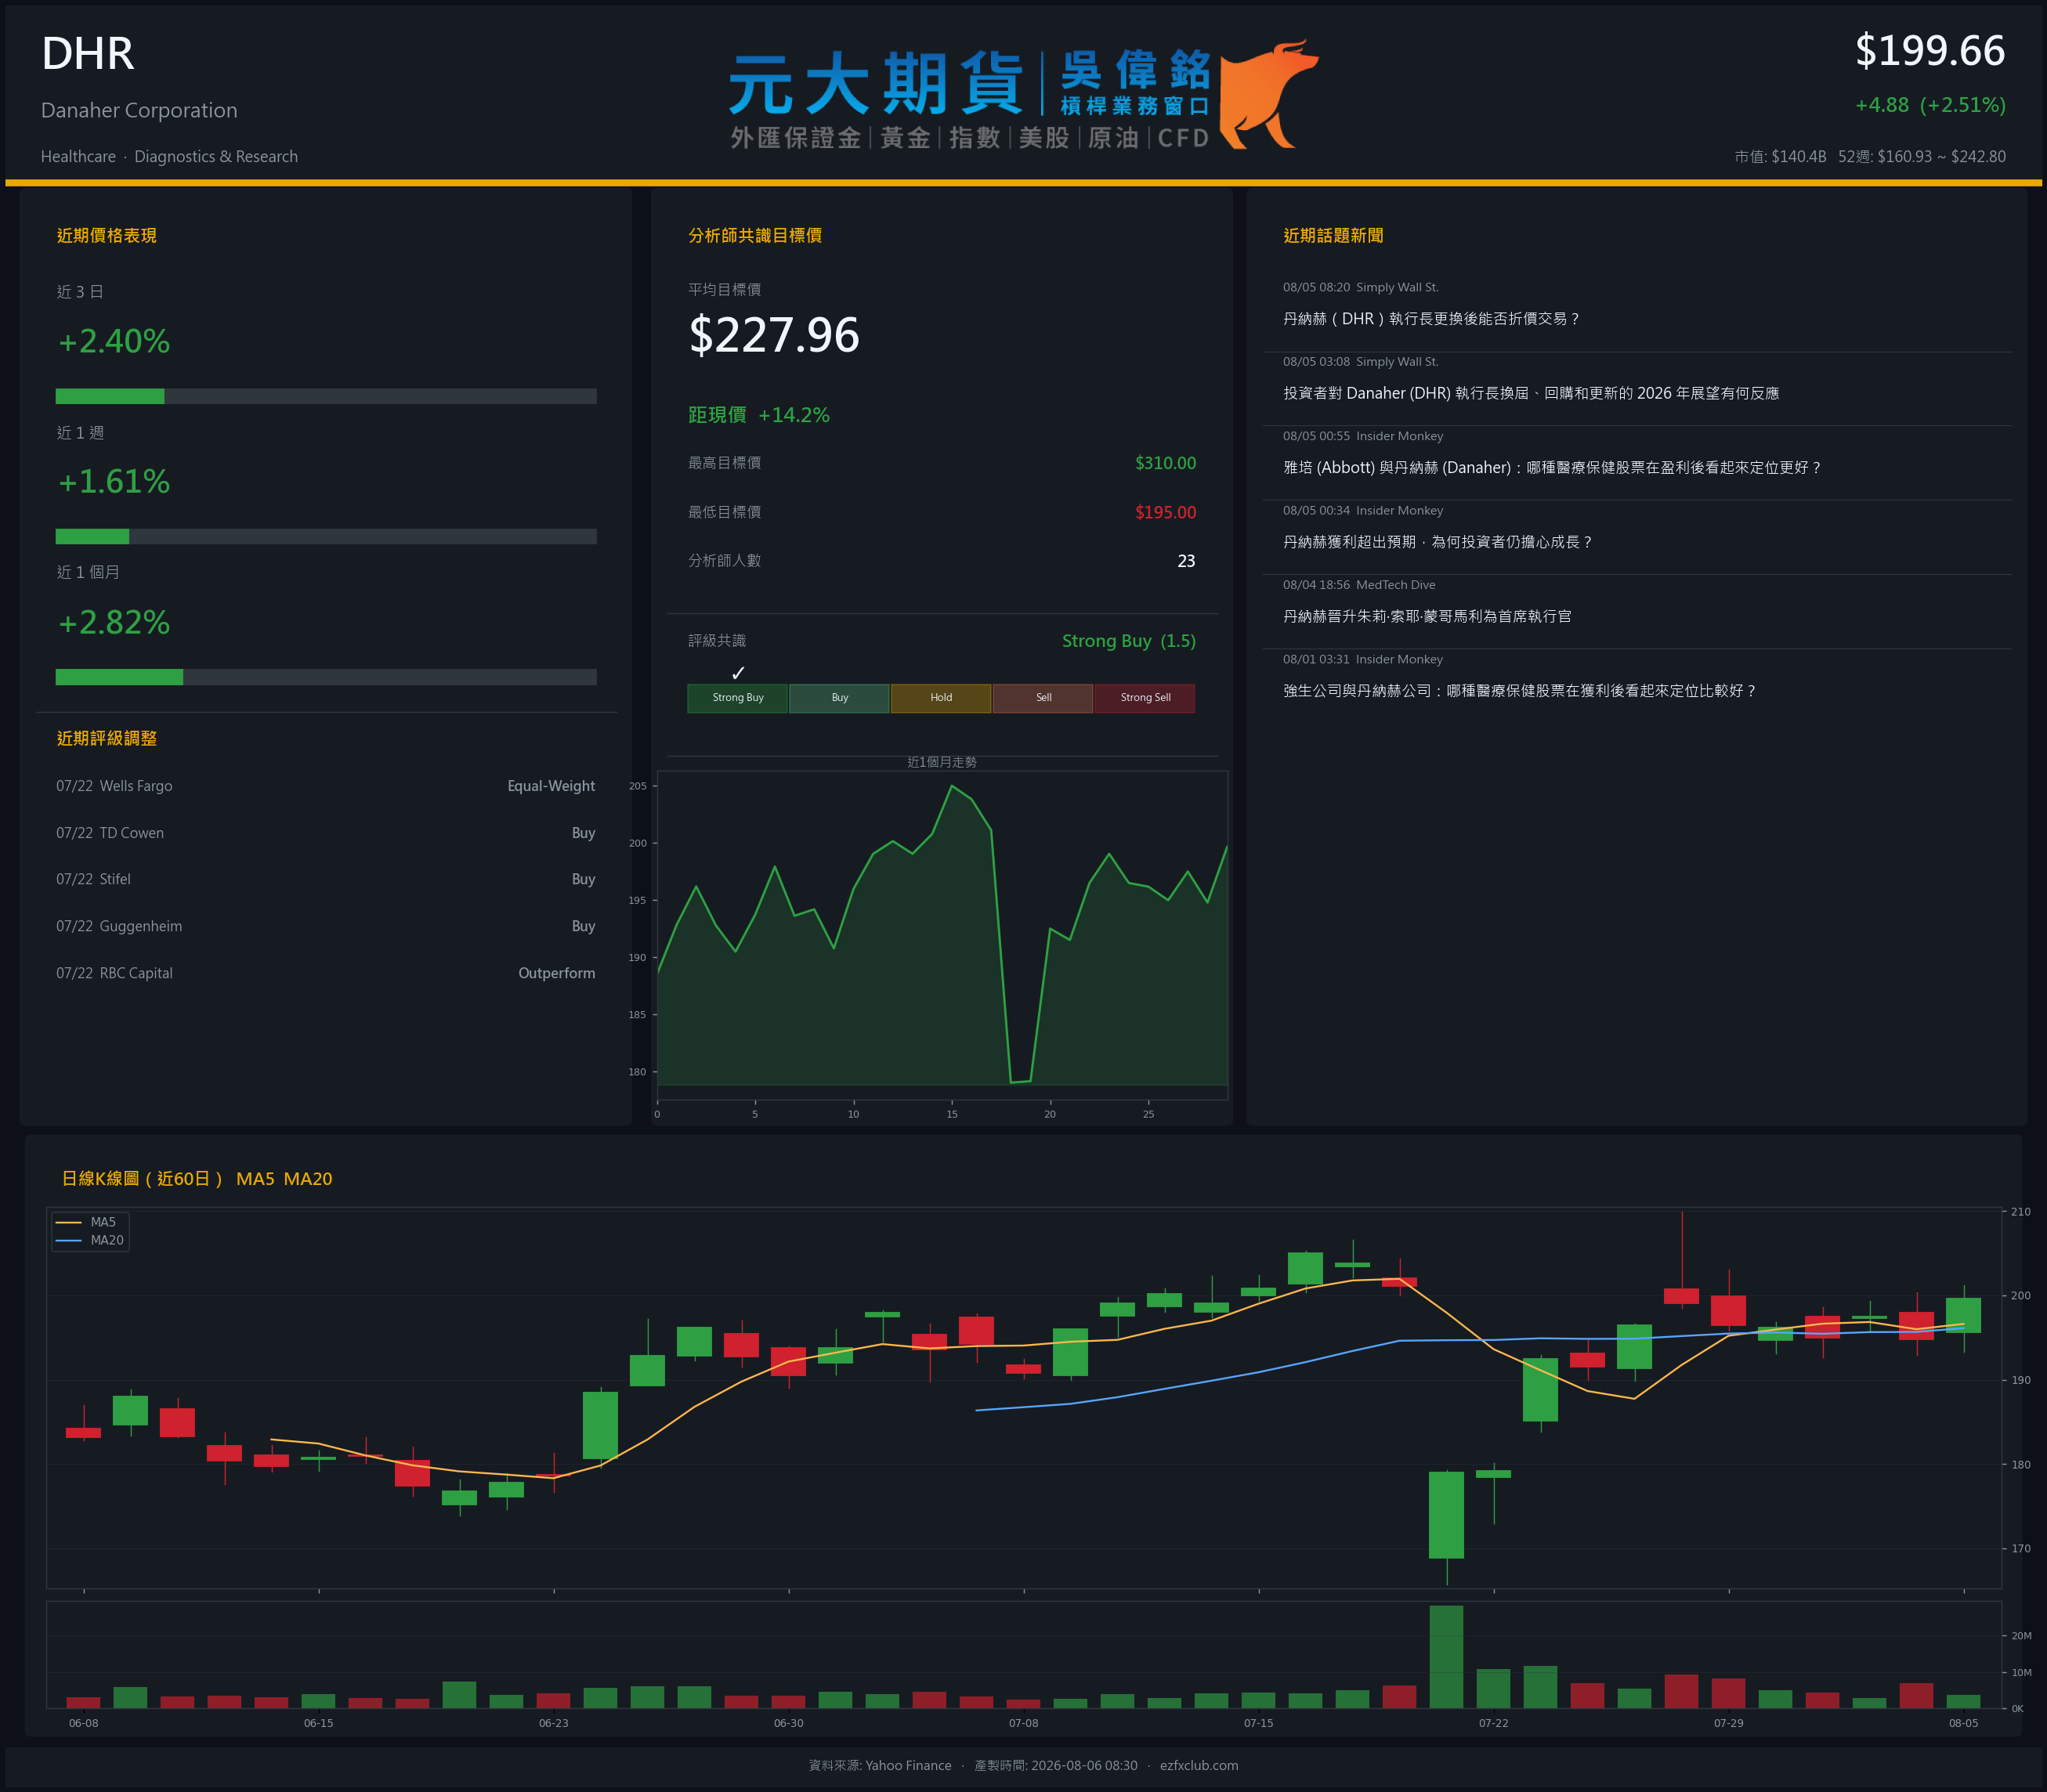Screen dimensions: 2047x1792
Task: Click the 日線K線圖（近60日）chart title
Action: tap(197, 1179)
